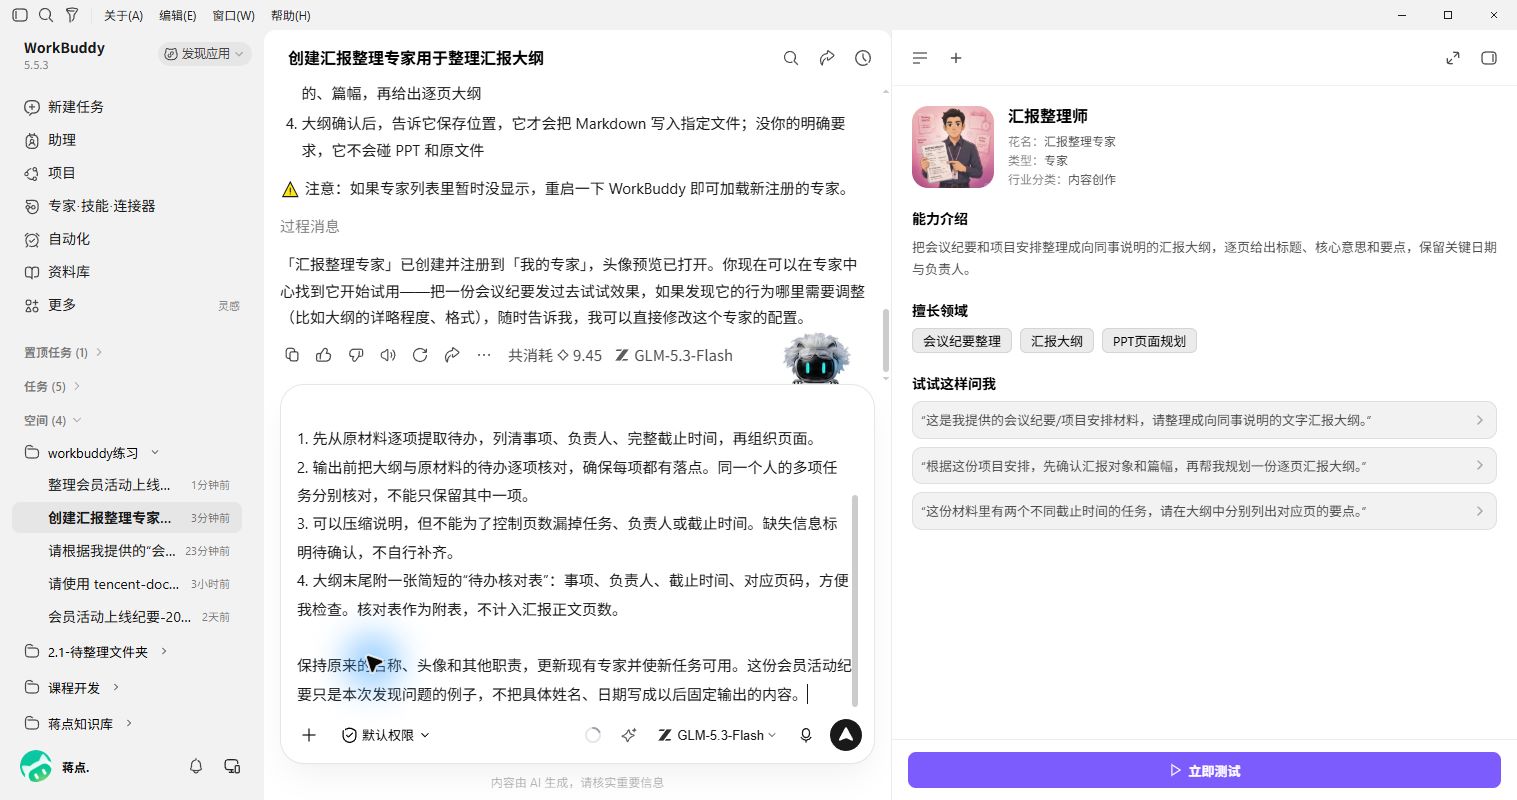Share the conversation via arrow icon
Screen dimensions: 1517x800
click(827, 58)
